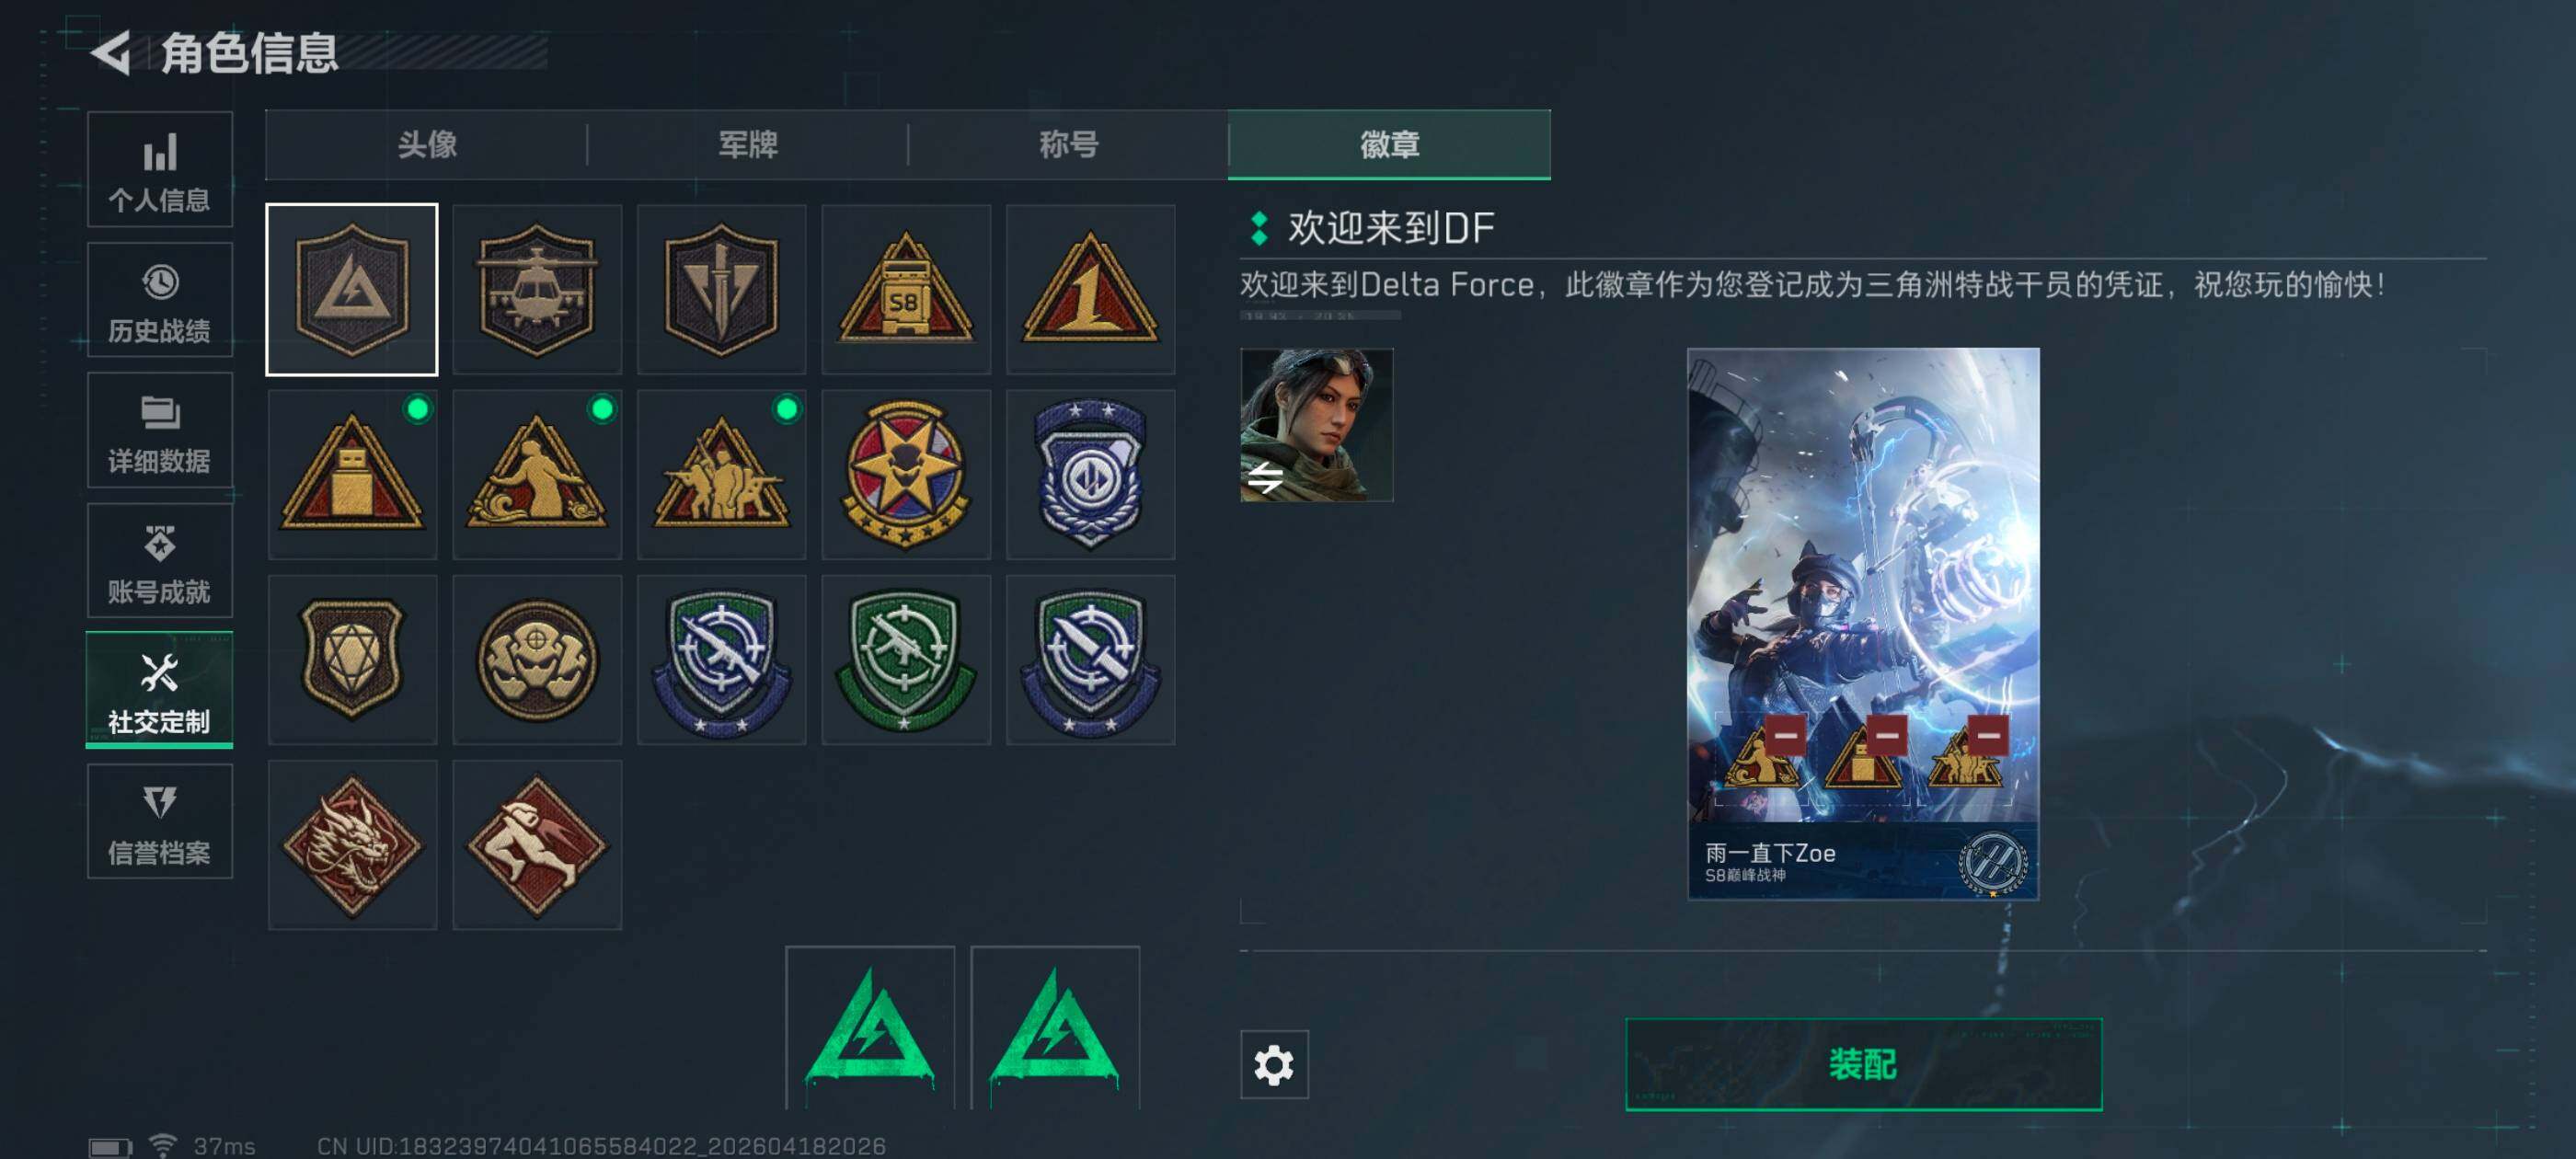Swap operator using the portrait thumbnail
Image resolution: width=2576 pixels, height=1159 pixels.
click(x=1316, y=425)
